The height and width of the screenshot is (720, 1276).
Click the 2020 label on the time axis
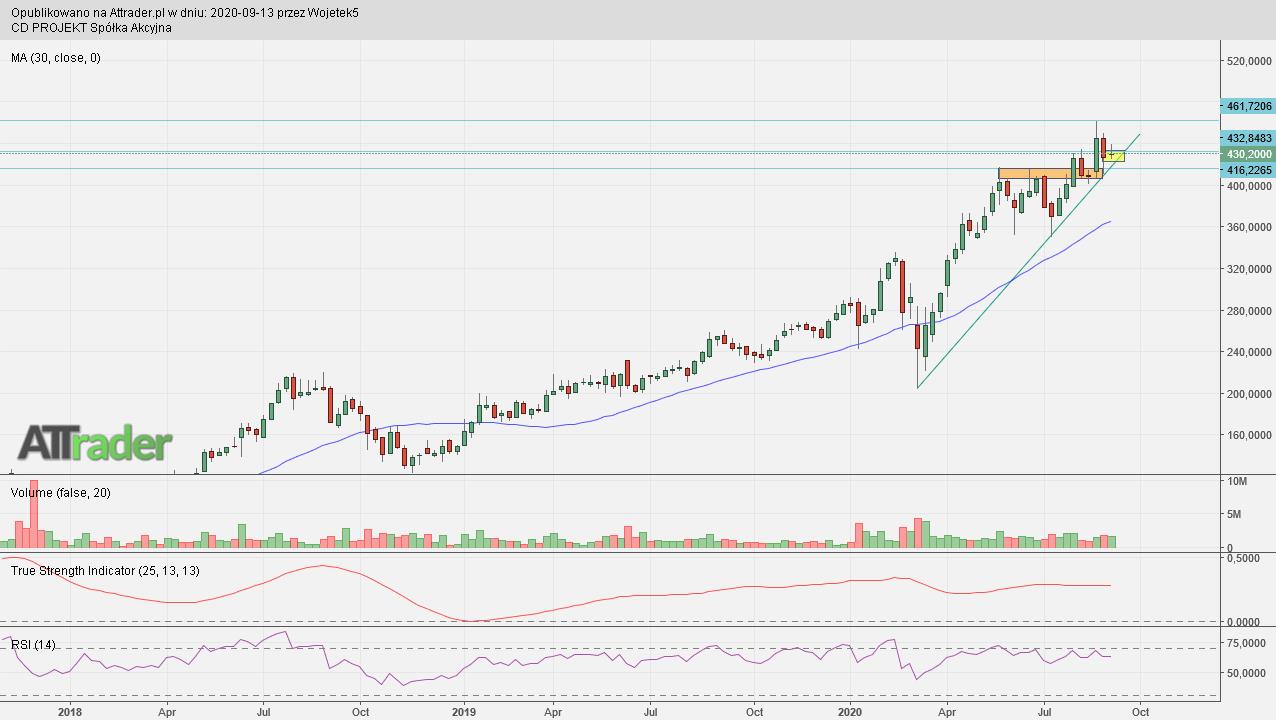(x=850, y=712)
